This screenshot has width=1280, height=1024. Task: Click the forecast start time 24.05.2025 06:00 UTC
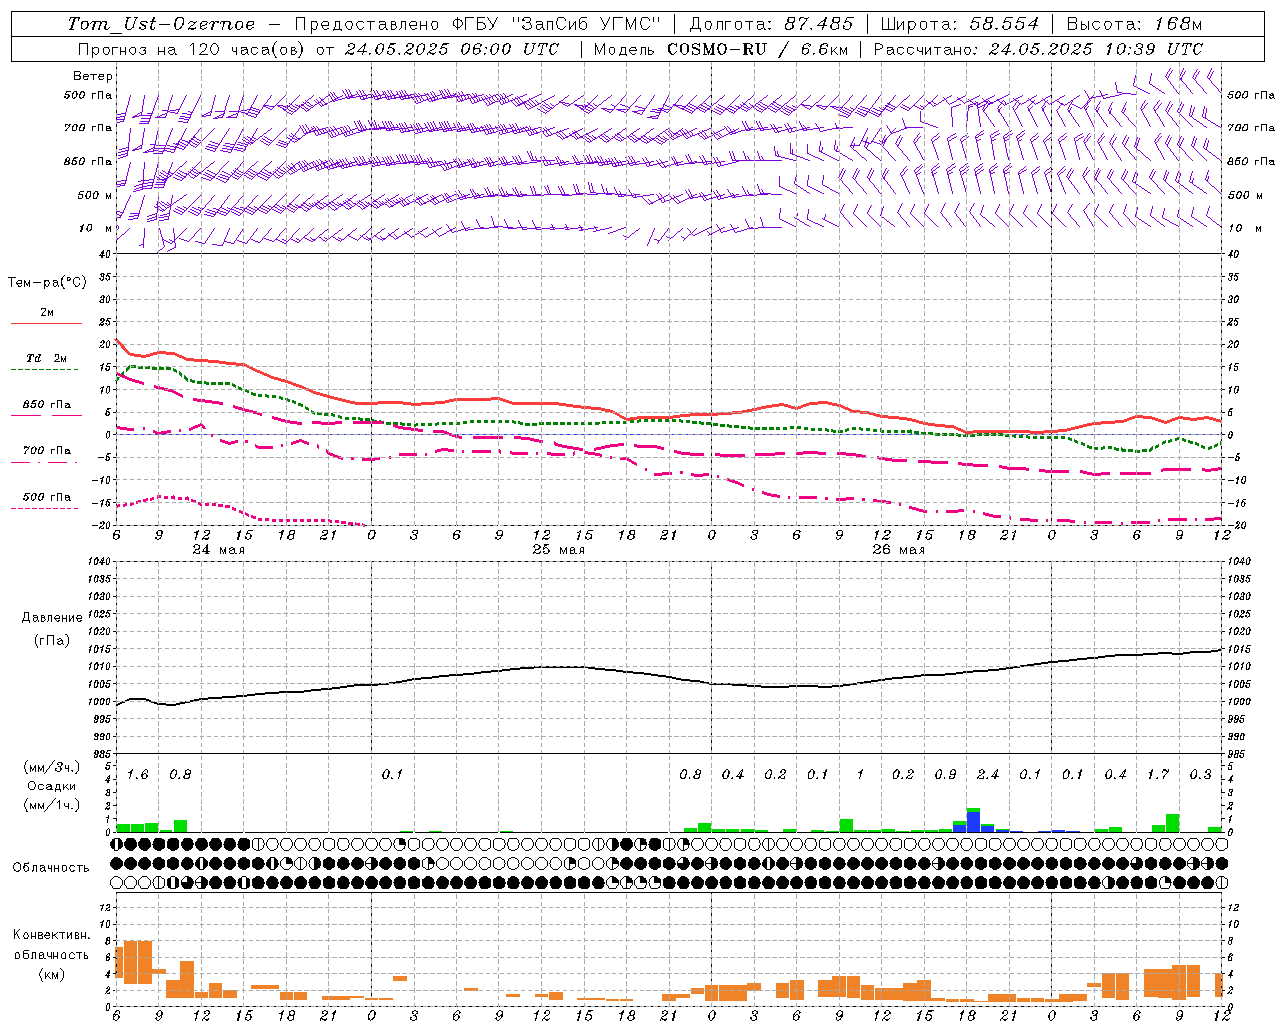pos(452,49)
